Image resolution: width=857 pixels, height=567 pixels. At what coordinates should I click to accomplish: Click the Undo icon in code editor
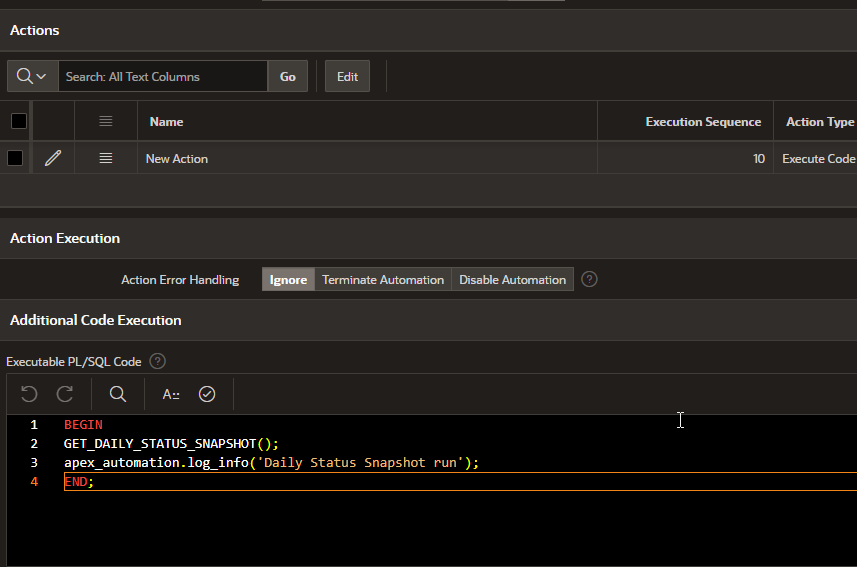coord(29,394)
